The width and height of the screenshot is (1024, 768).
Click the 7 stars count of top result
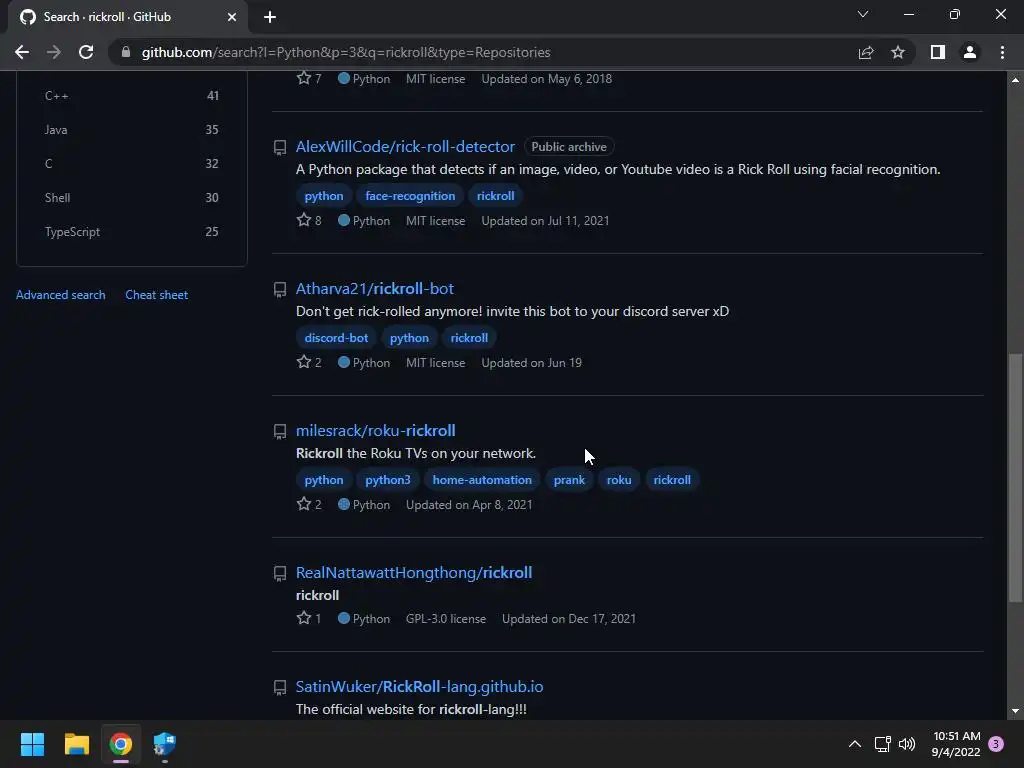click(x=309, y=78)
